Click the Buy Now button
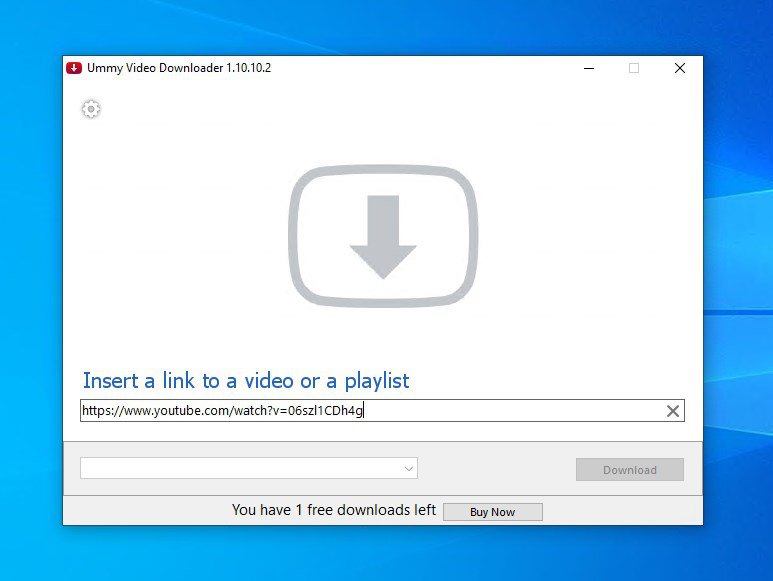 (492, 512)
